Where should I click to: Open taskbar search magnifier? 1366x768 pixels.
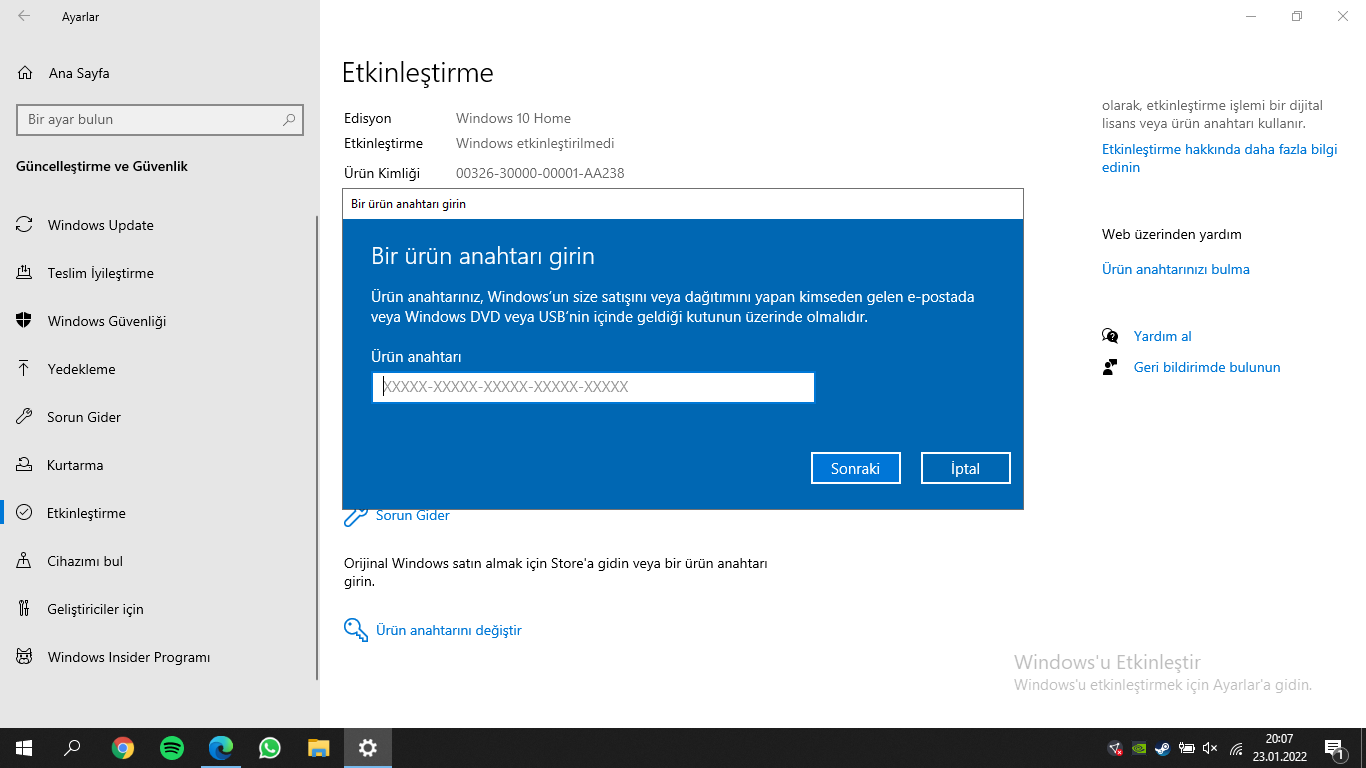[x=72, y=748]
